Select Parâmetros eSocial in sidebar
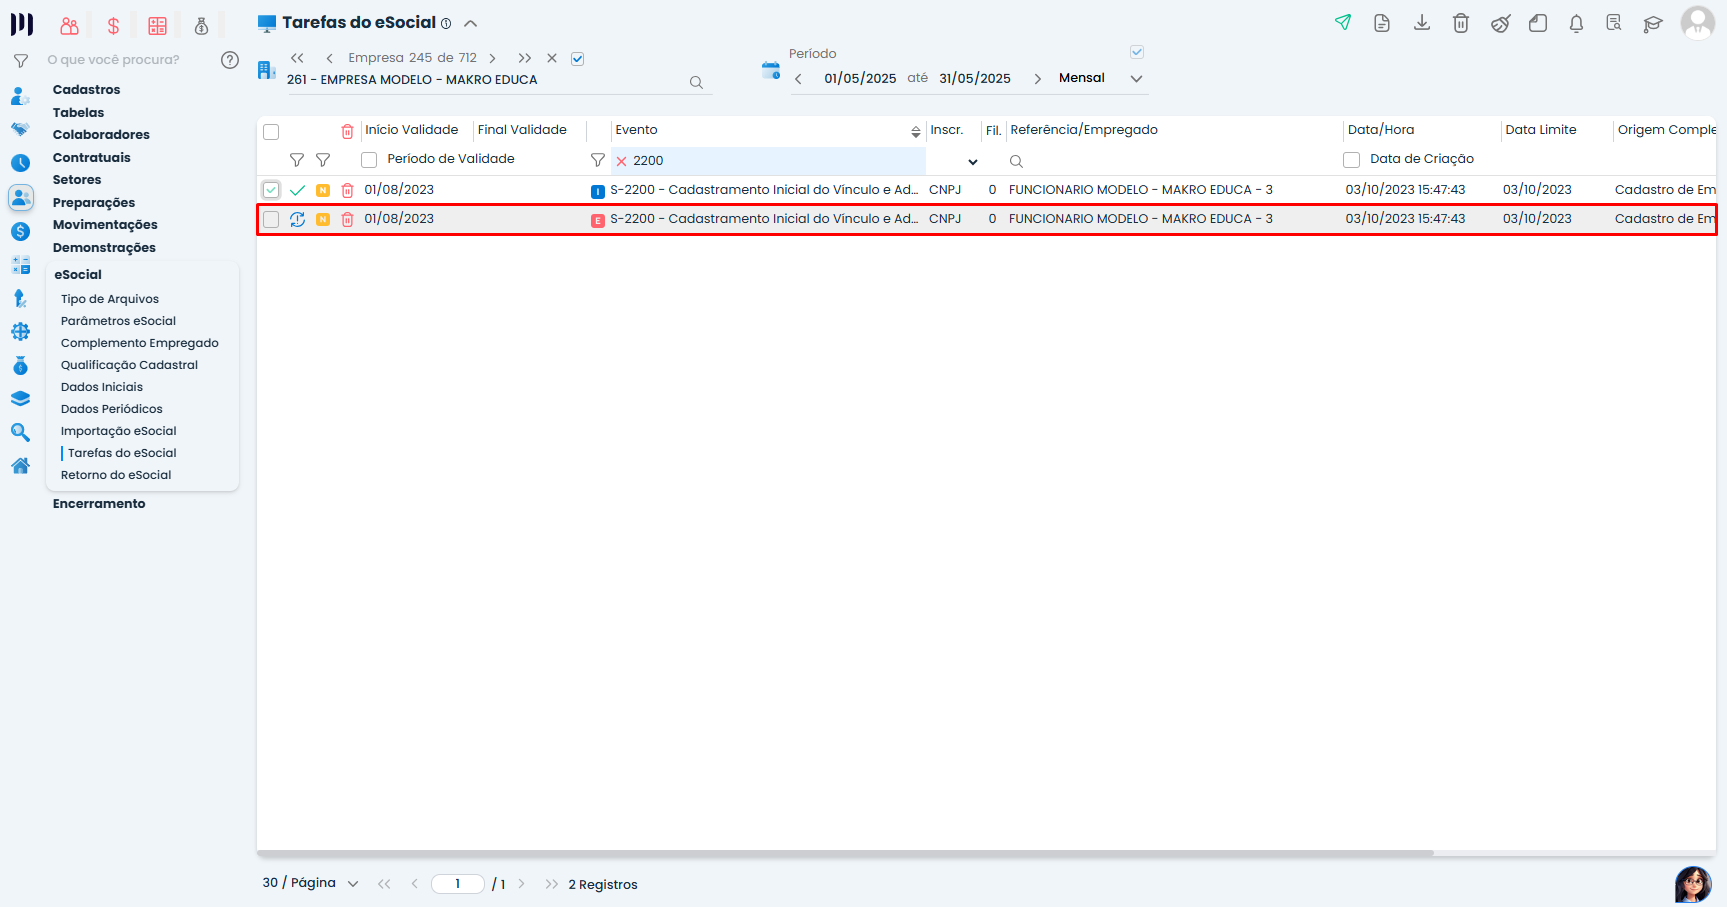The image size is (1727, 907). (x=118, y=321)
